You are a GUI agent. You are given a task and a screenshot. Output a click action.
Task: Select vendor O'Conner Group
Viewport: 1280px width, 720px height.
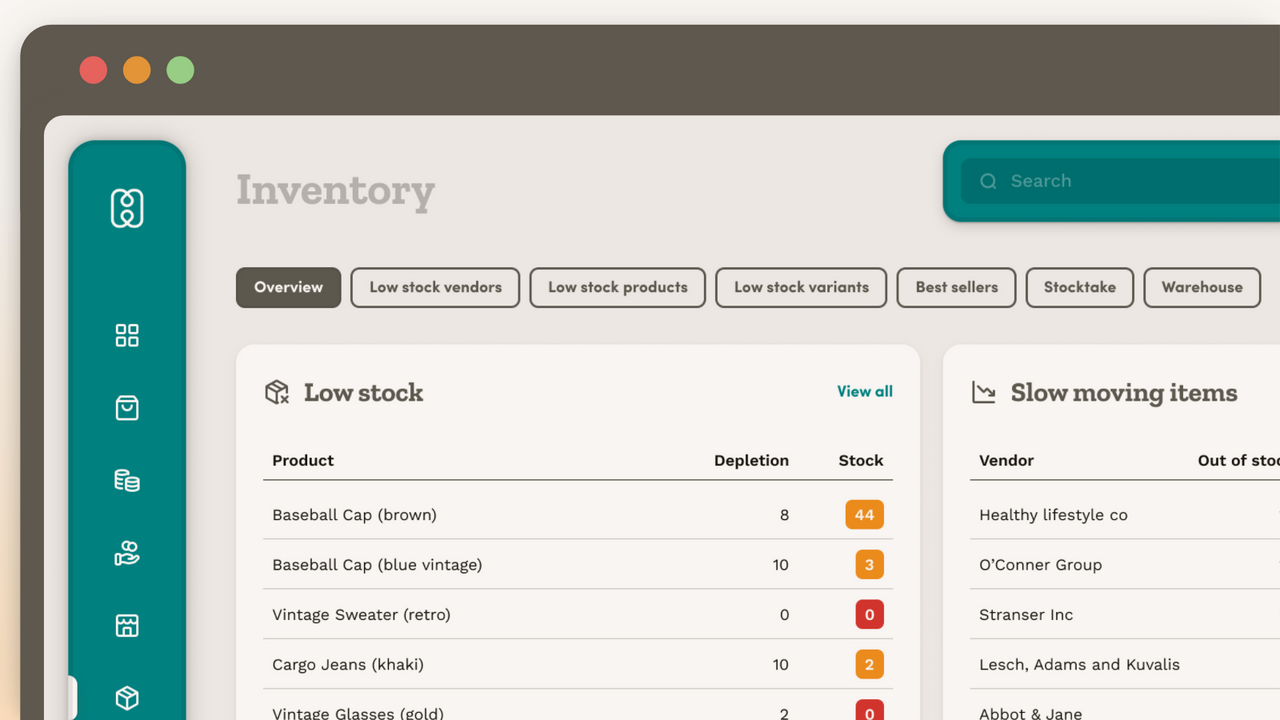pyautogui.click(x=1040, y=565)
